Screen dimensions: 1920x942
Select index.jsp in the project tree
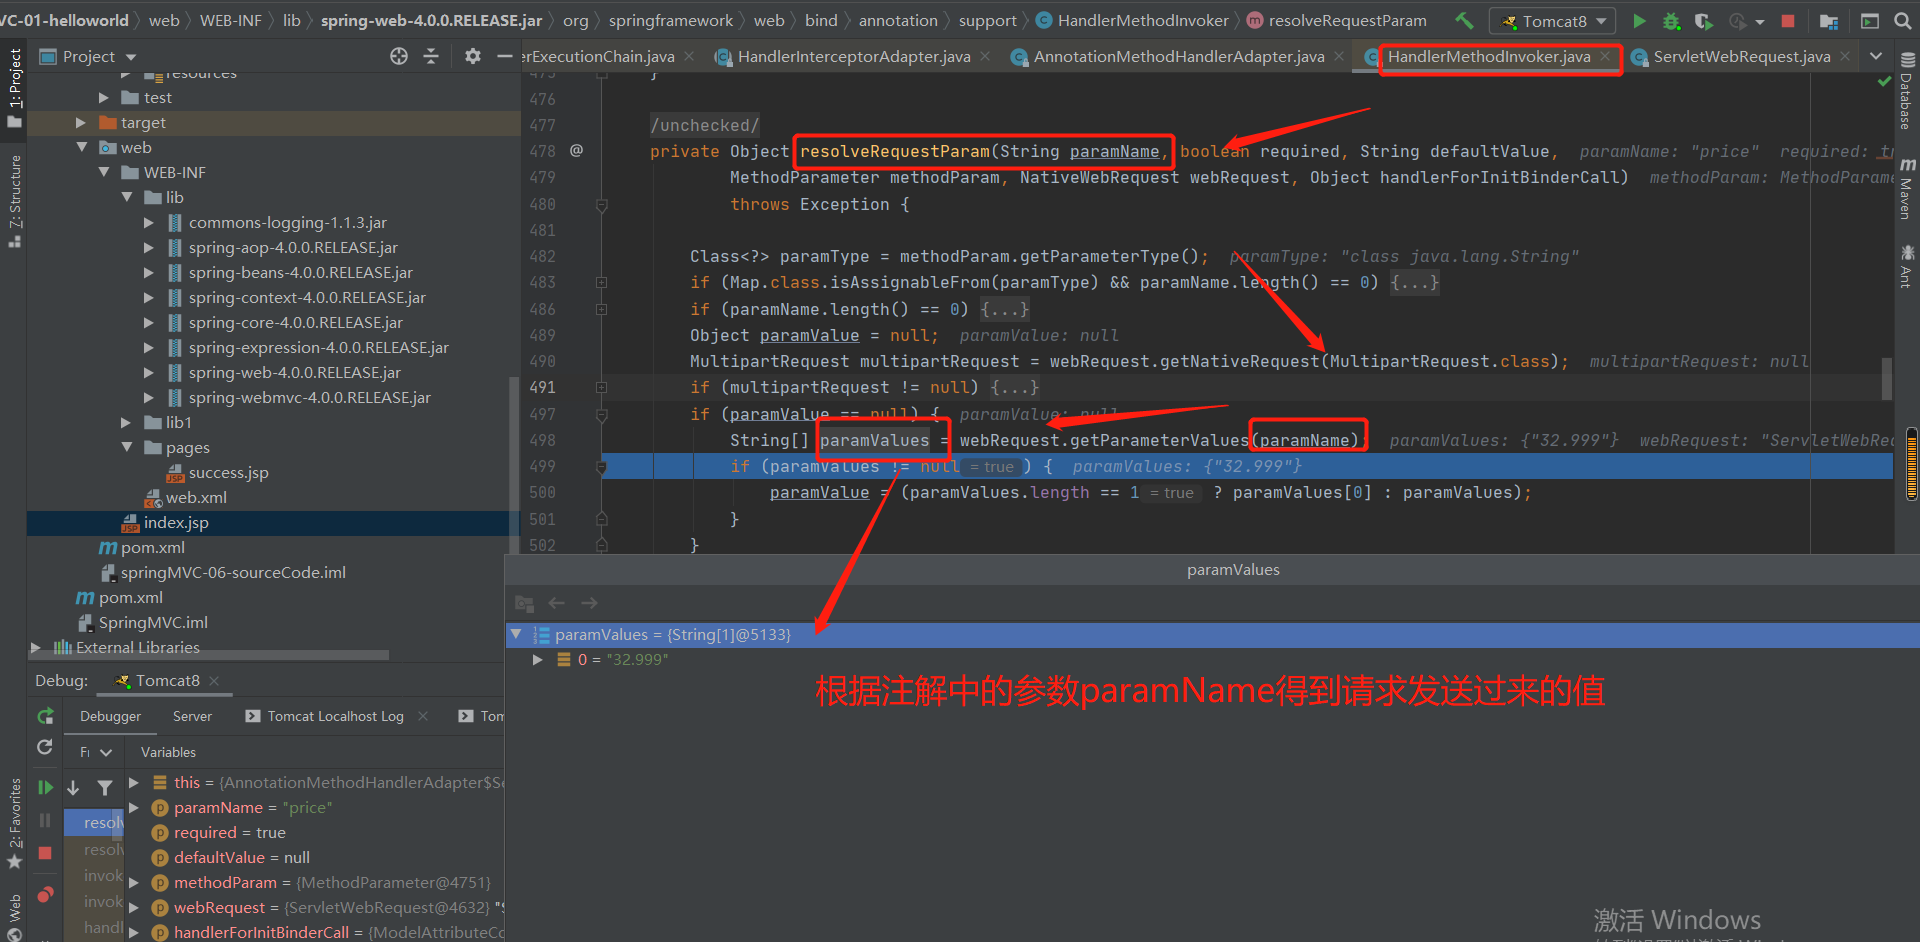176,522
